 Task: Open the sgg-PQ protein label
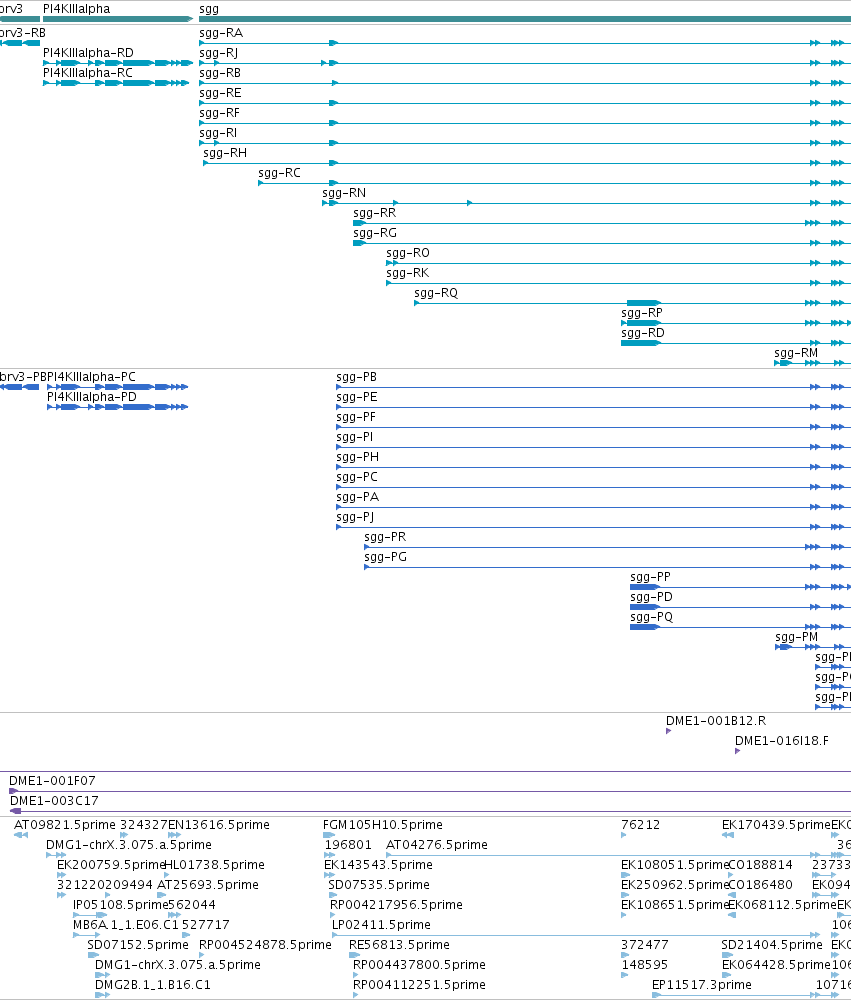point(652,617)
